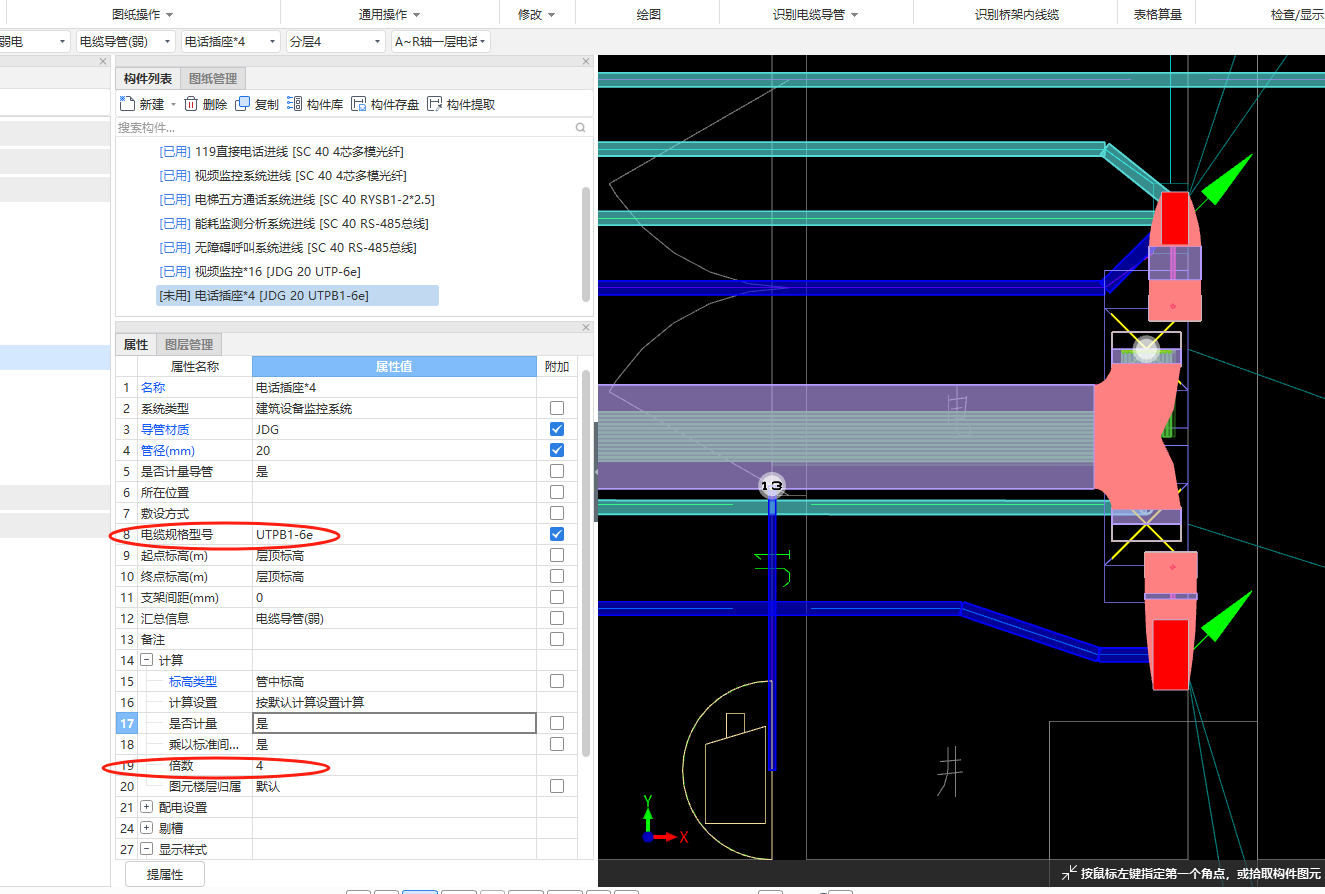The image size is (1325, 894).
Task: Open the 修改 ribbon group menu
Action: [x=536, y=15]
